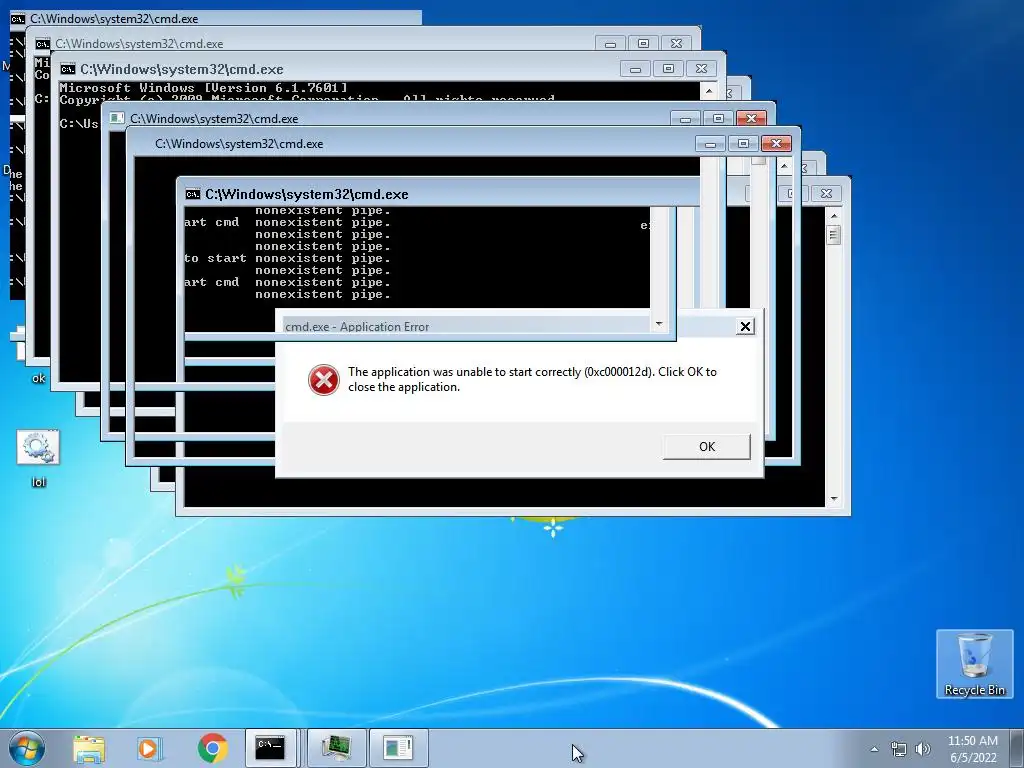The image size is (1024, 768).
Task: Close the front cmd window showing 'nonexistent pipe'
Action: click(826, 193)
